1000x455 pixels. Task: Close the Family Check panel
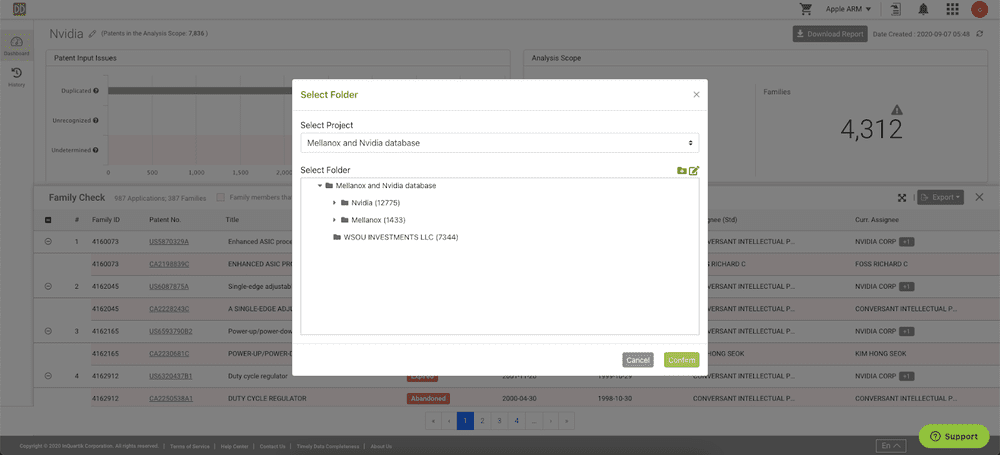point(979,198)
